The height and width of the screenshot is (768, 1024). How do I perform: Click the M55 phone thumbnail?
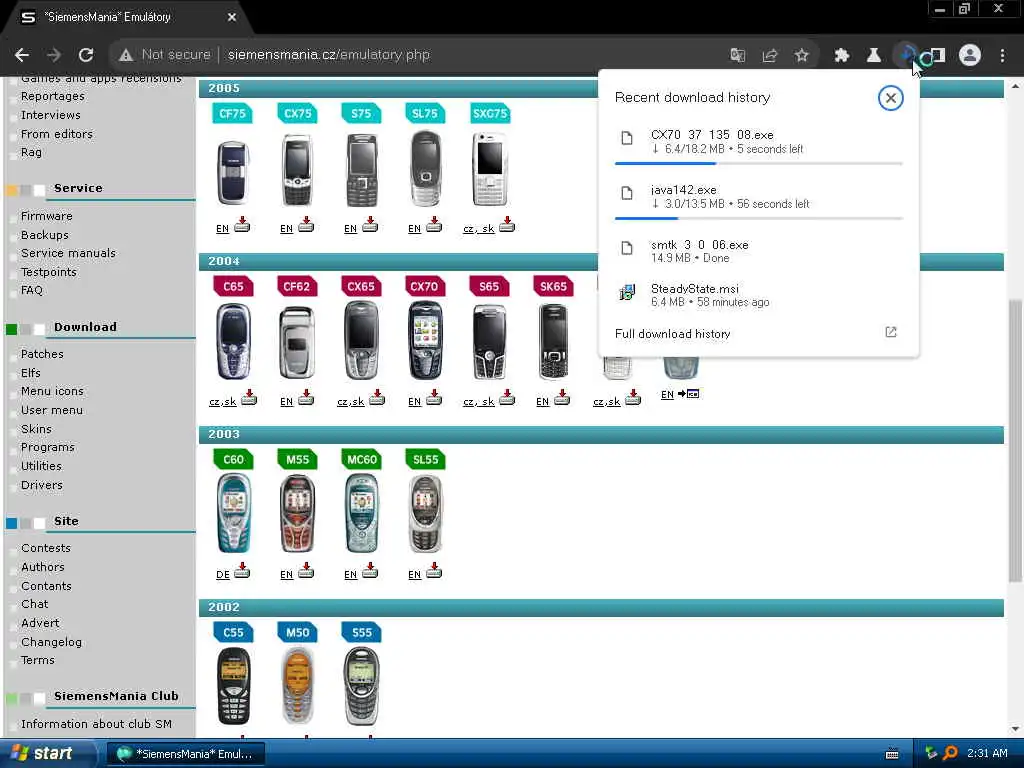297,514
